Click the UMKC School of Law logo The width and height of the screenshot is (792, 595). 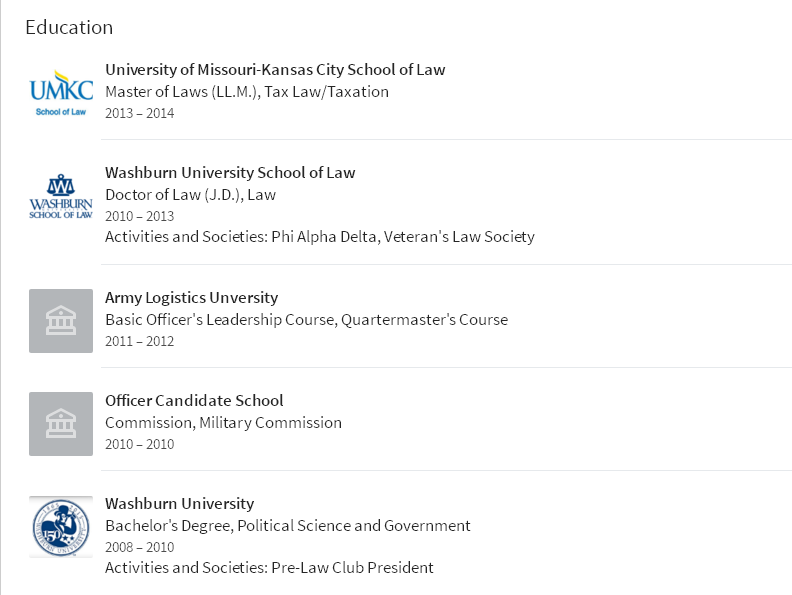61,92
